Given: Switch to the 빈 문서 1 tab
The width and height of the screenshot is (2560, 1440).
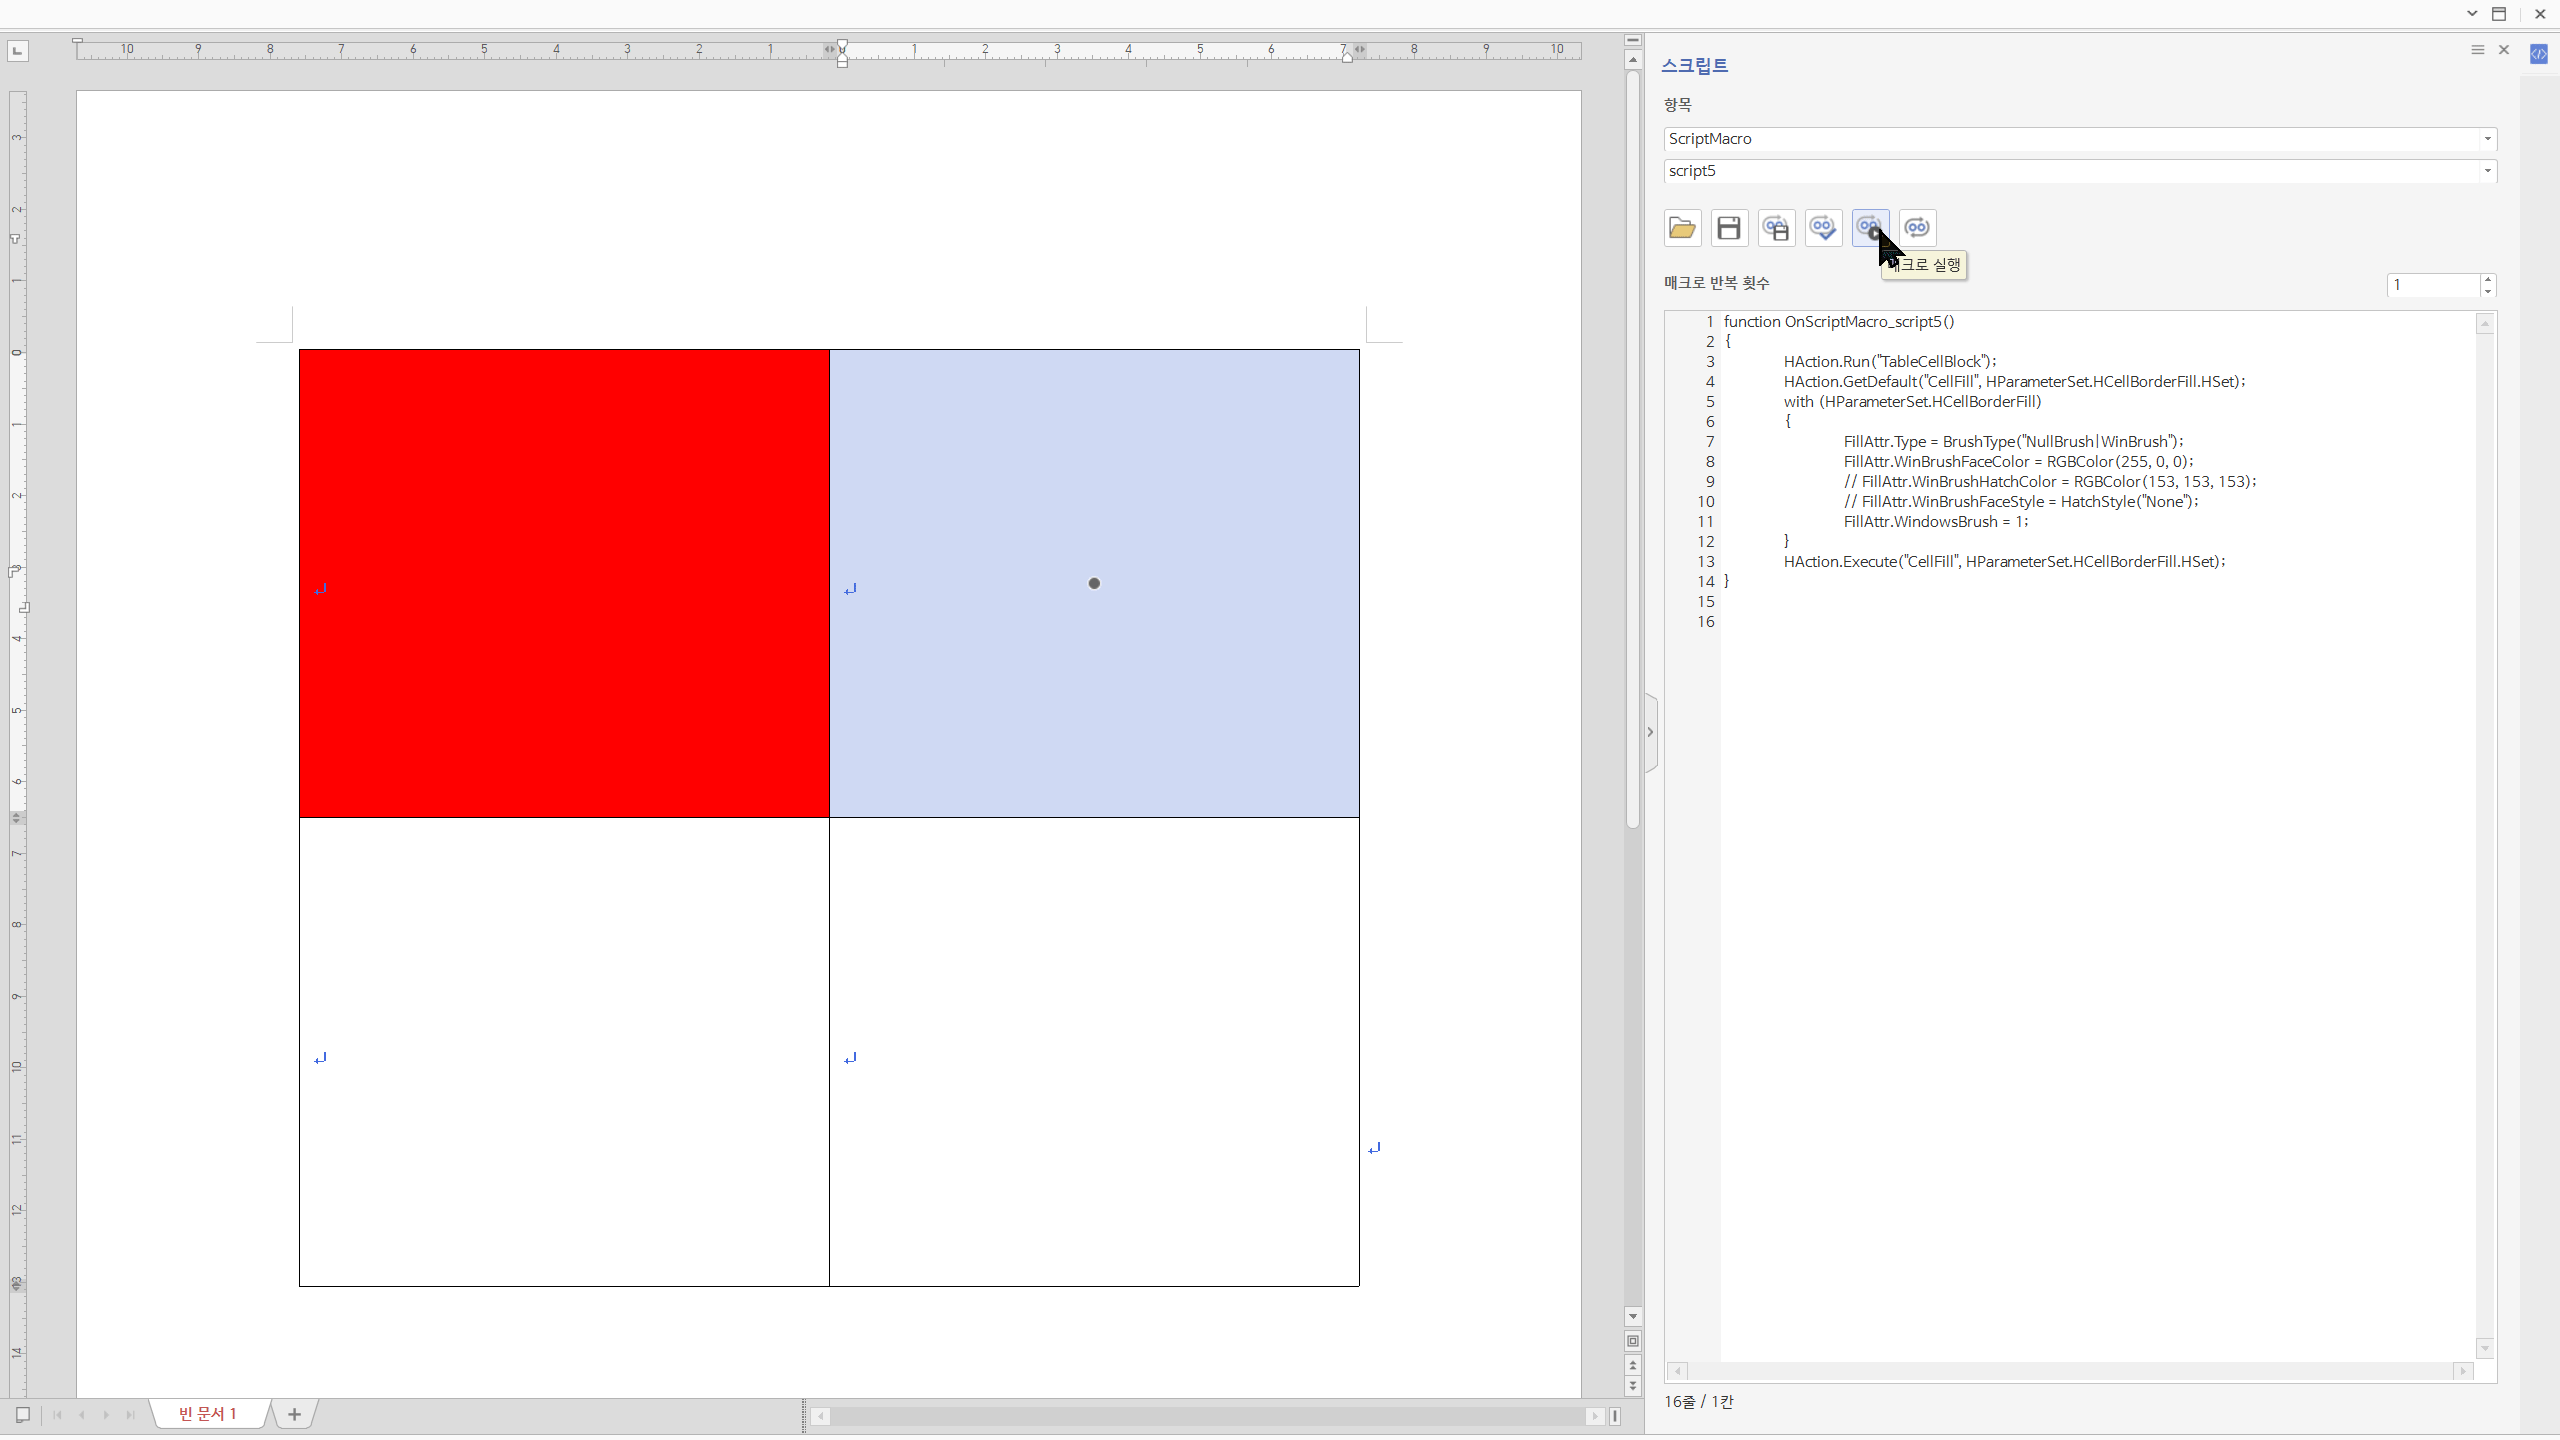Looking at the screenshot, I should coord(208,1414).
